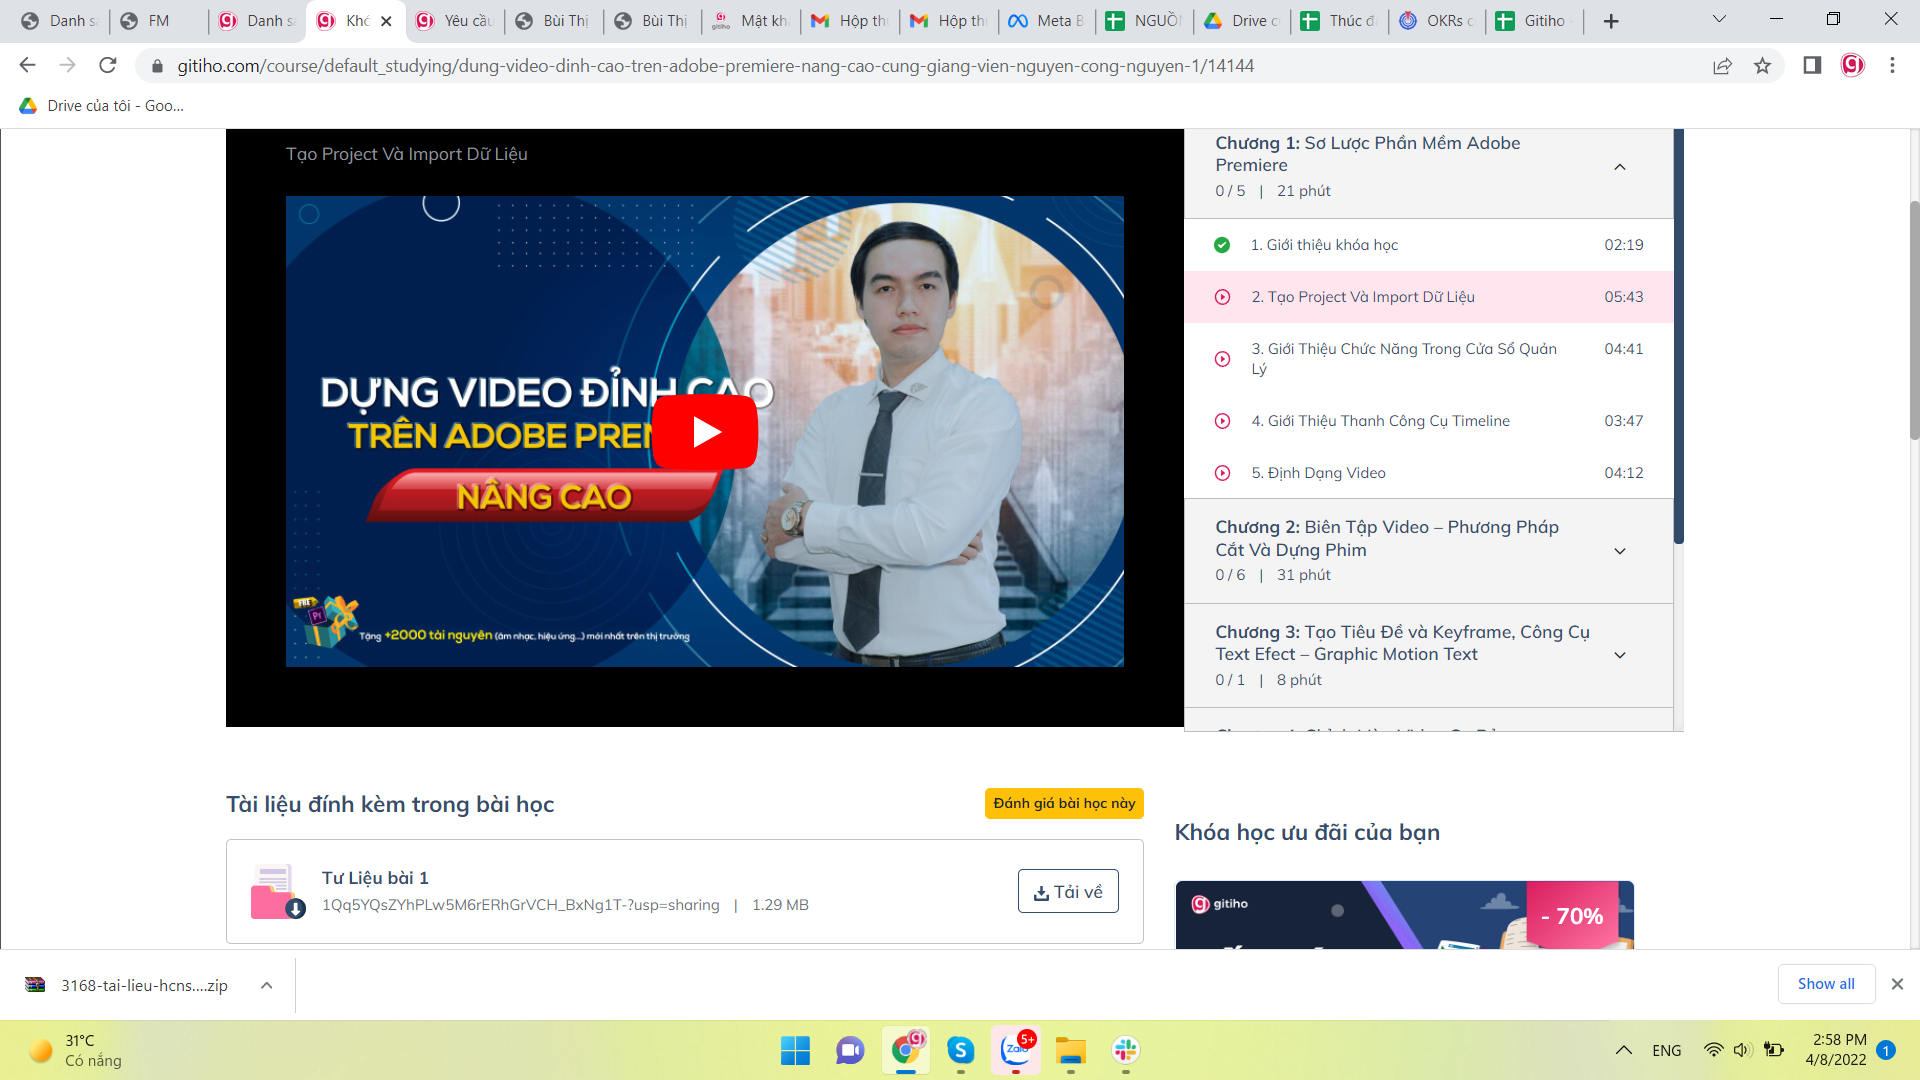This screenshot has height=1080, width=1920.
Task: Click the green check icon for lesson 1
Action: 1222,245
